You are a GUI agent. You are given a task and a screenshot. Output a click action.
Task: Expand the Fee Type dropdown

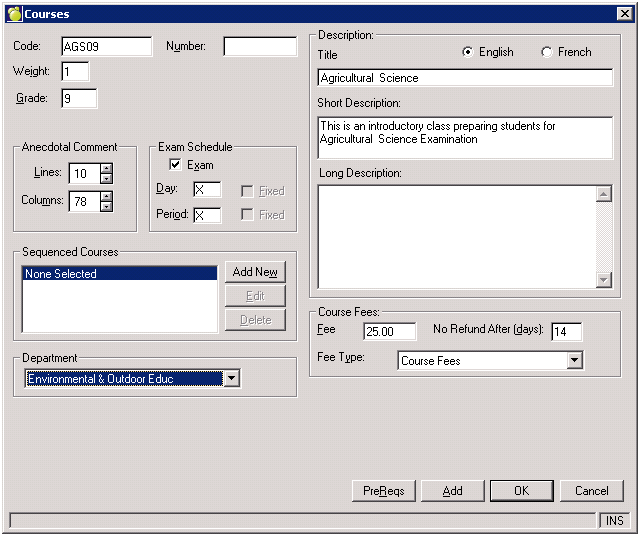click(574, 360)
